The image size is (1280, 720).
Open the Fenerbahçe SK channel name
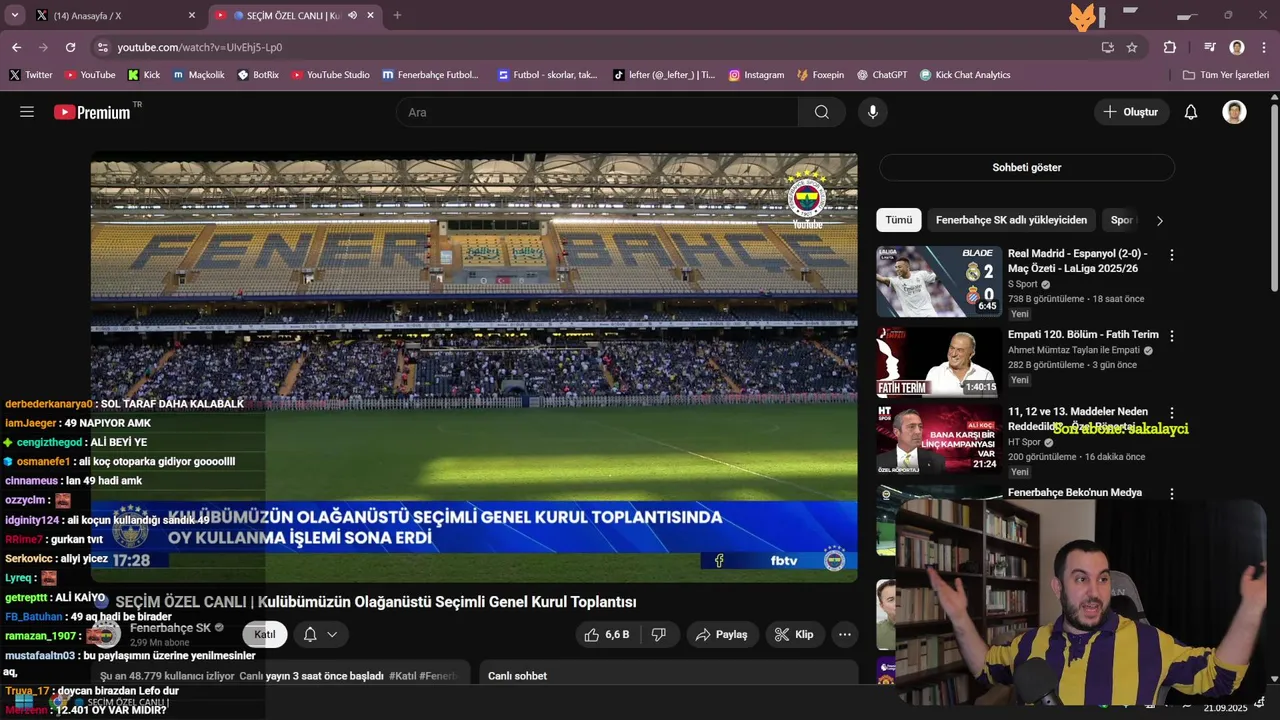(170, 628)
